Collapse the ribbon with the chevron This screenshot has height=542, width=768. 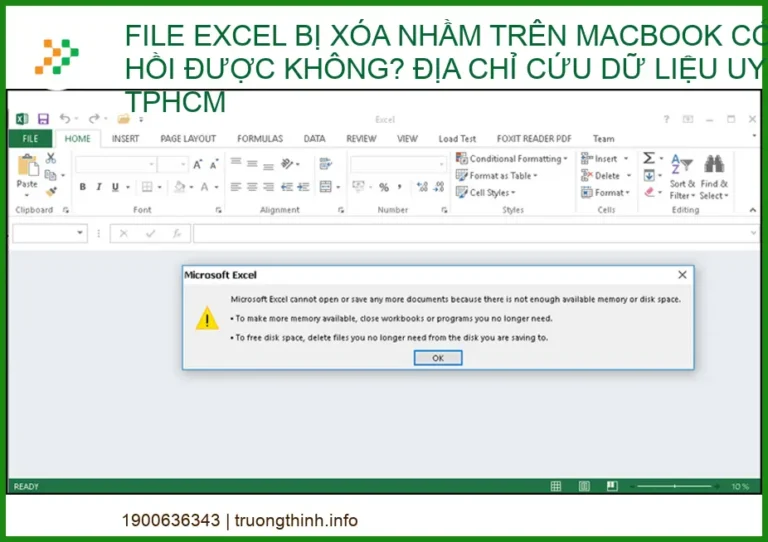click(752, 210)
